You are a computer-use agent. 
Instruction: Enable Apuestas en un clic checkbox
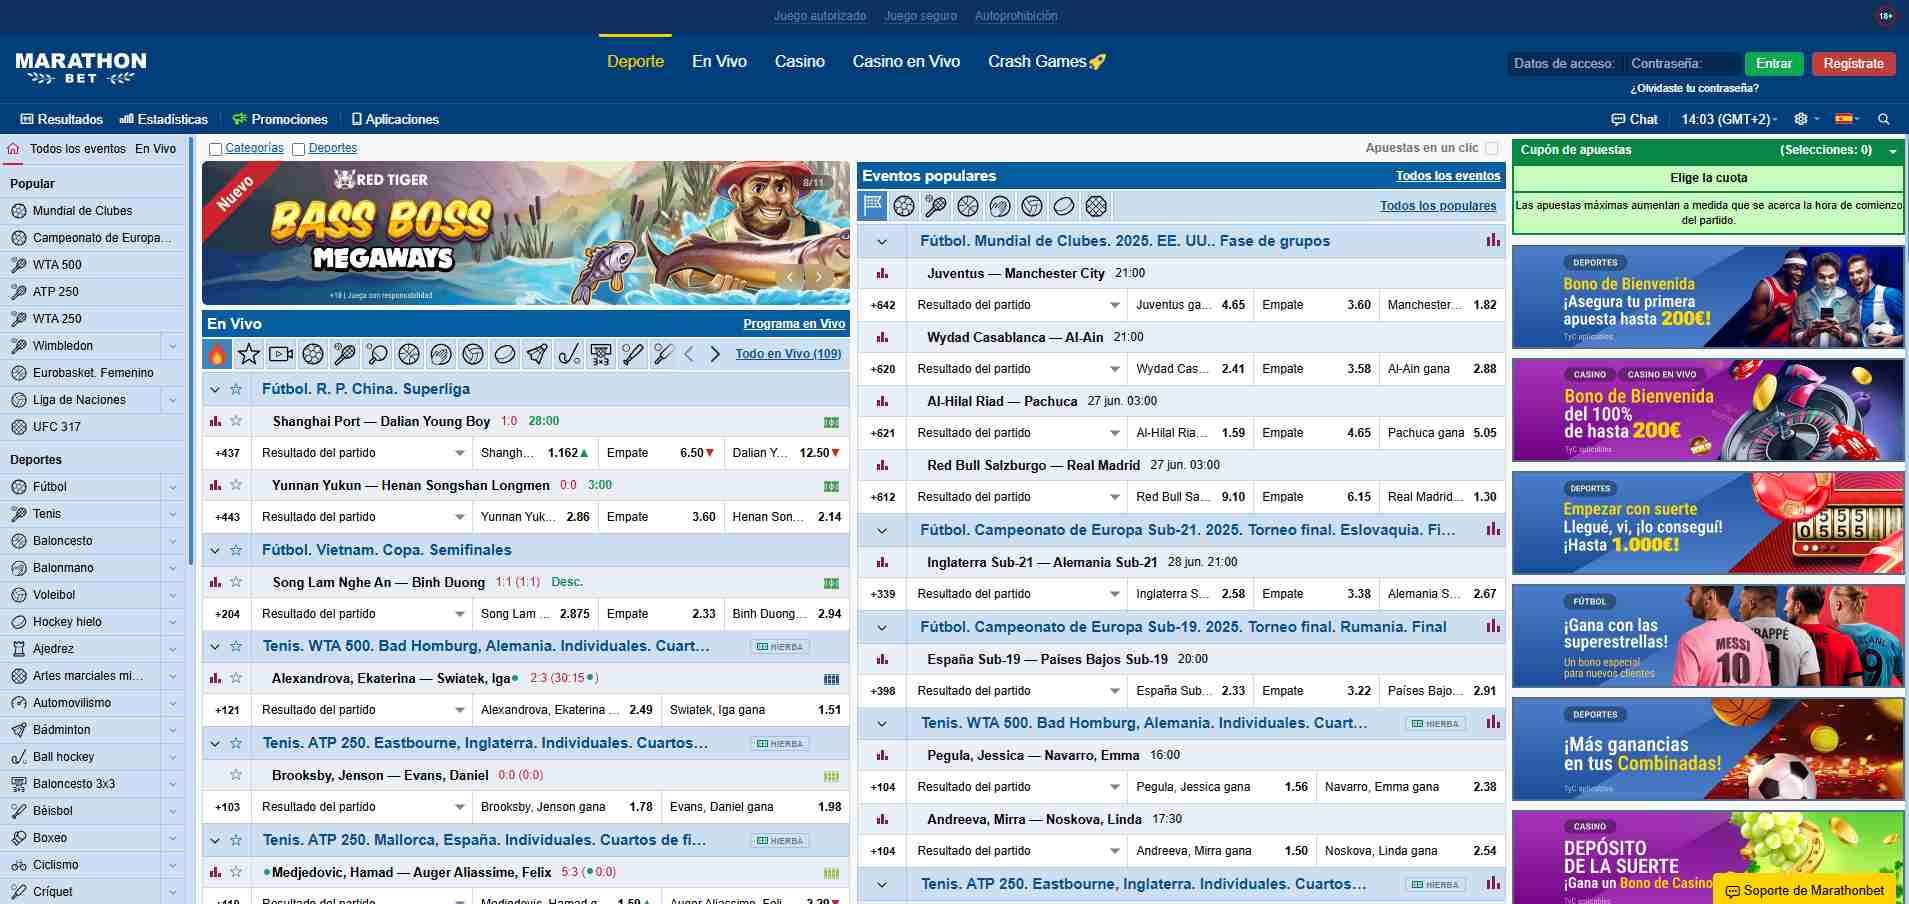[1492, 148]
